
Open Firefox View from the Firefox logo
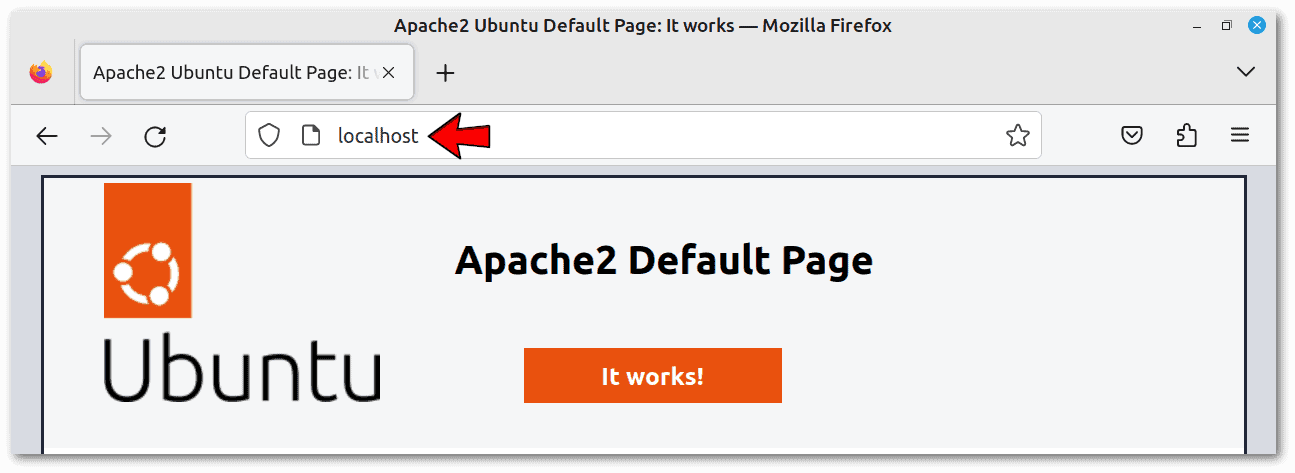click(x=40, y=72)
